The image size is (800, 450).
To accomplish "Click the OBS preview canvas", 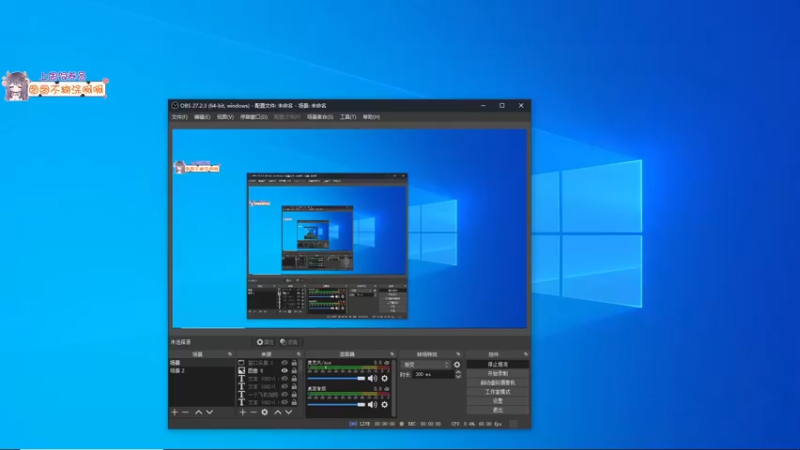I will [x=349, y=229].
